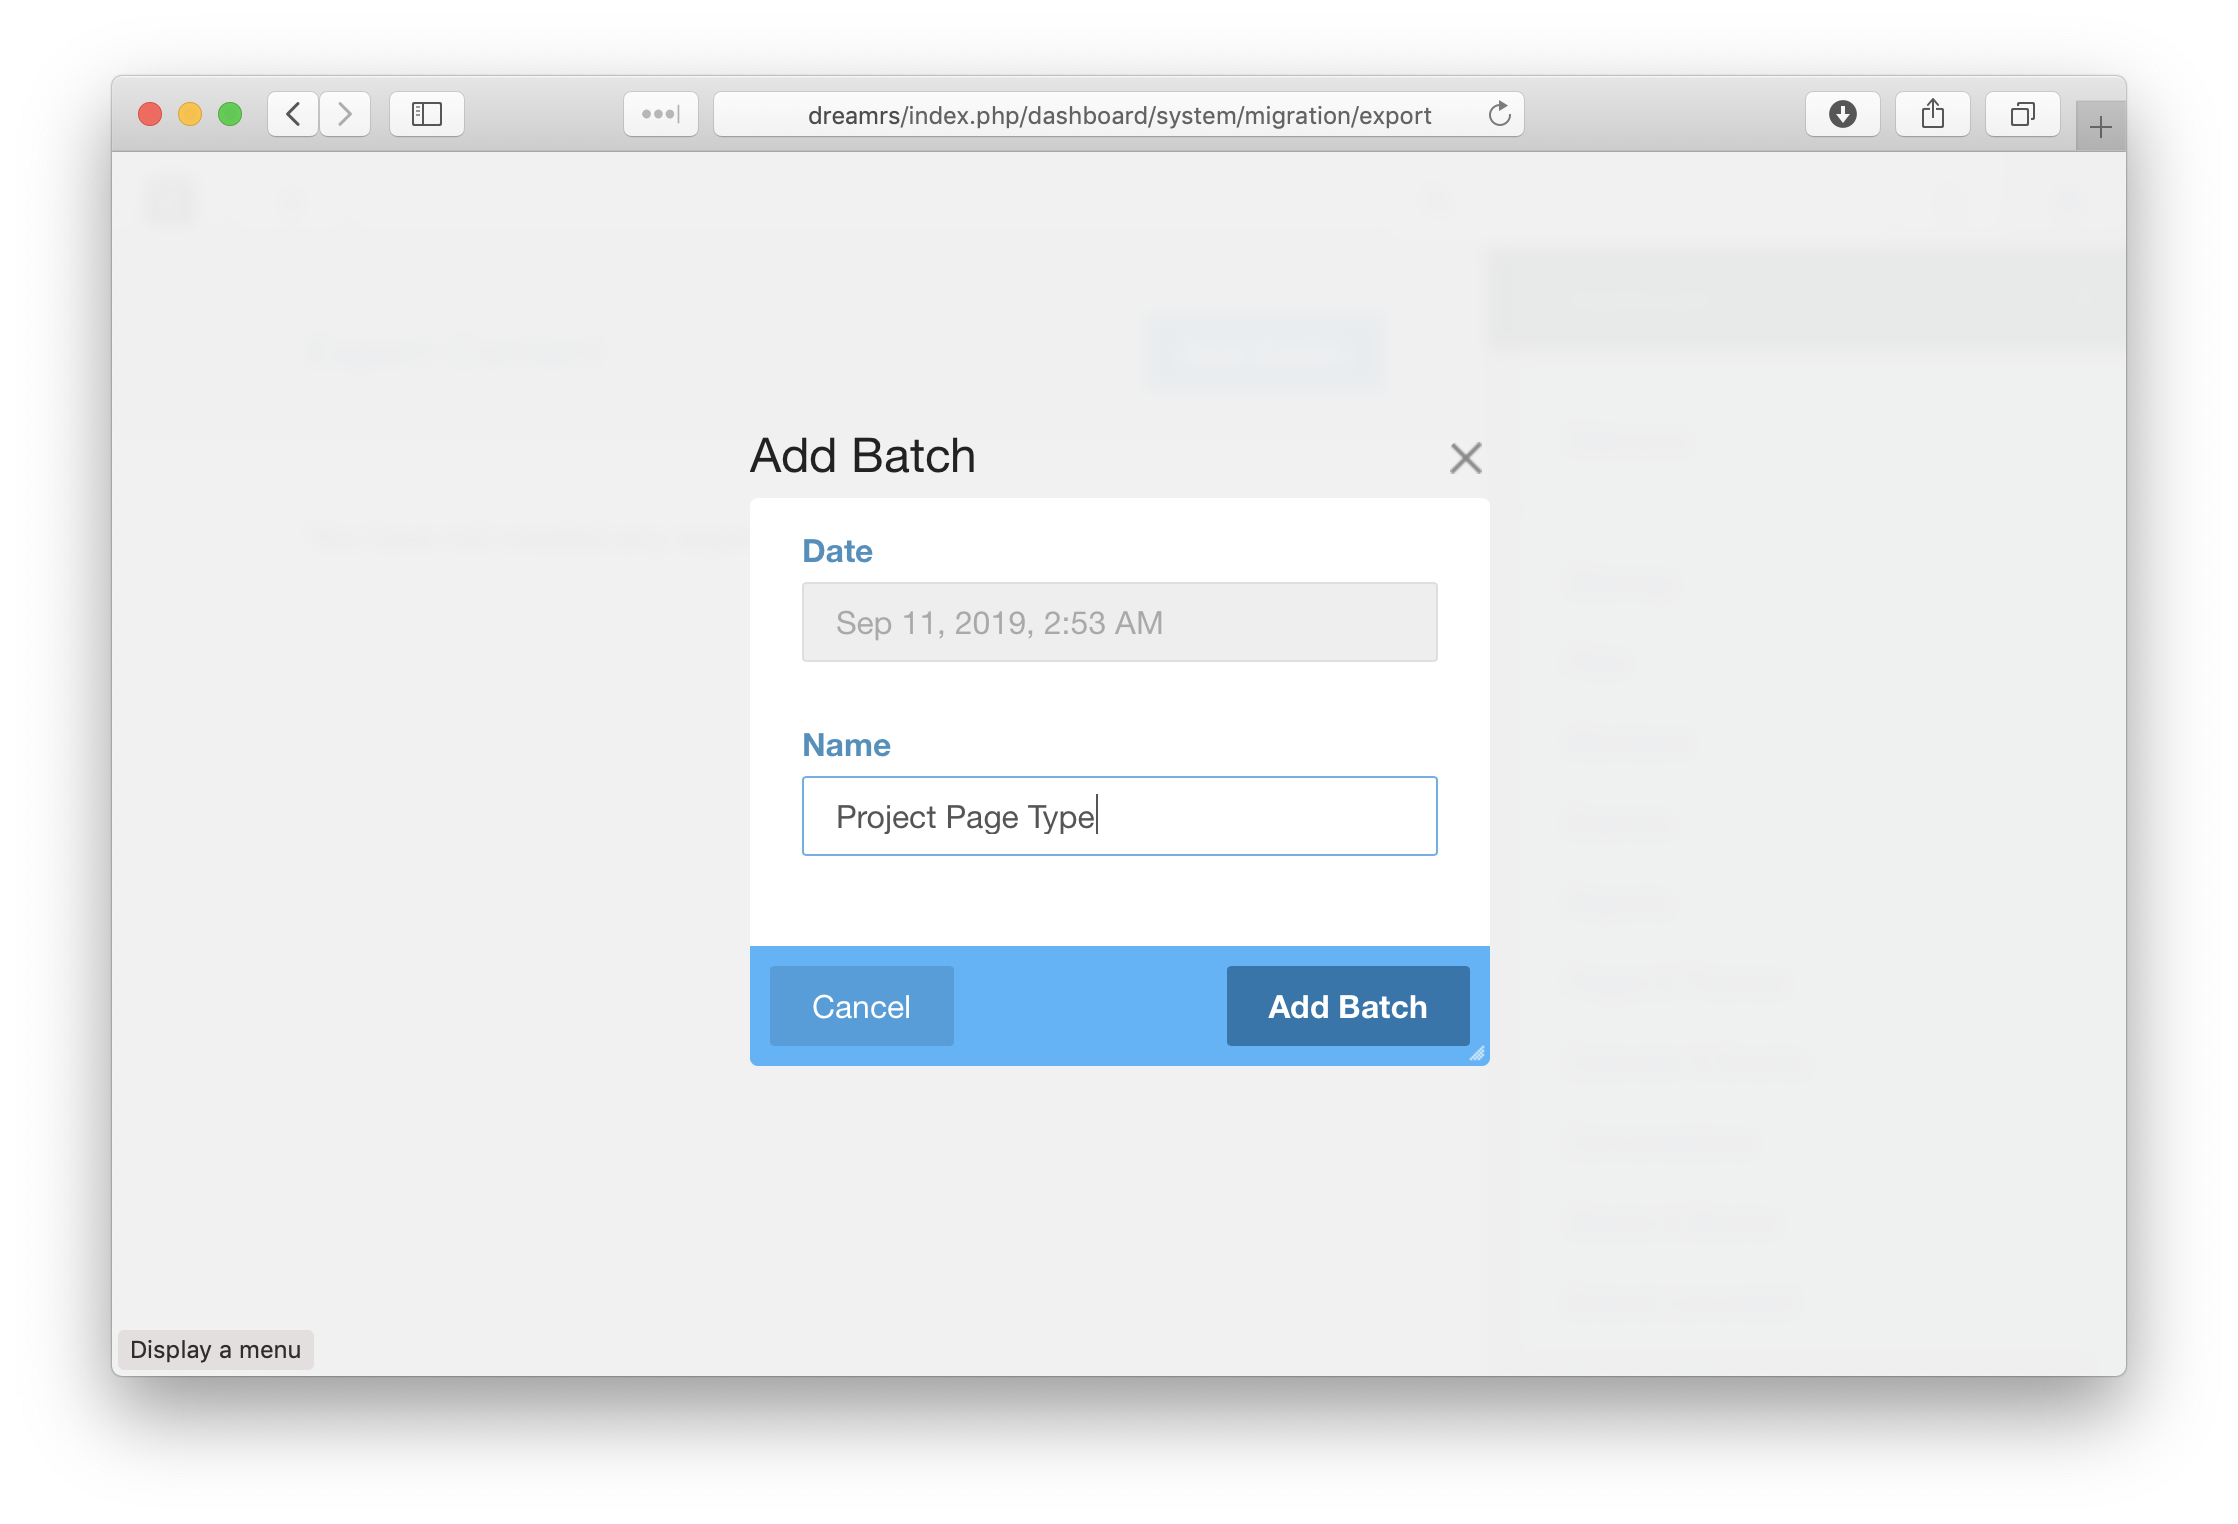Grab the dialog resize handle
The width and height of the screenshot is (2238, 1524).
tap(1477, 1053)
